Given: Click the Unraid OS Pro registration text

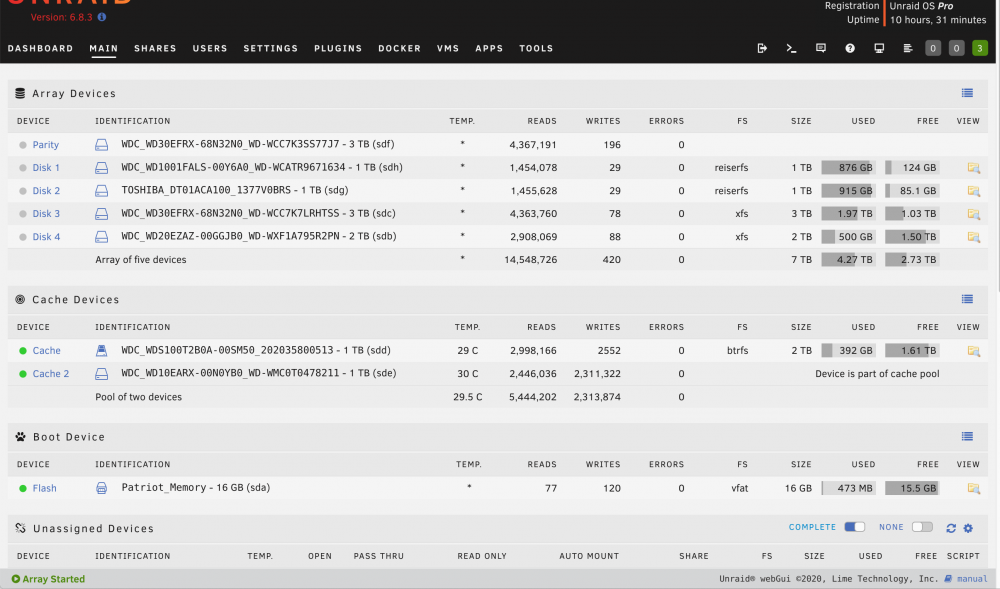Looking at the screenshot, I should point(922,6).
